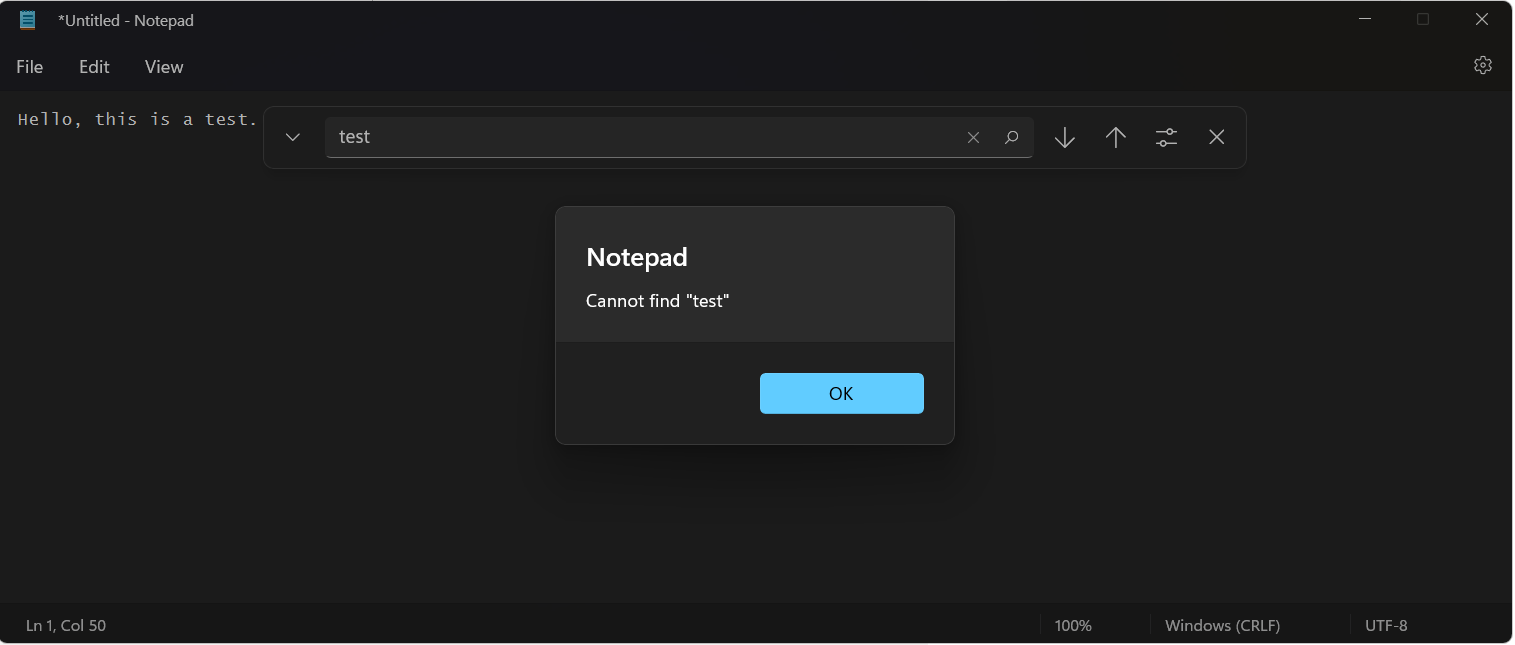Clear the search text with the X

[973, 138]
